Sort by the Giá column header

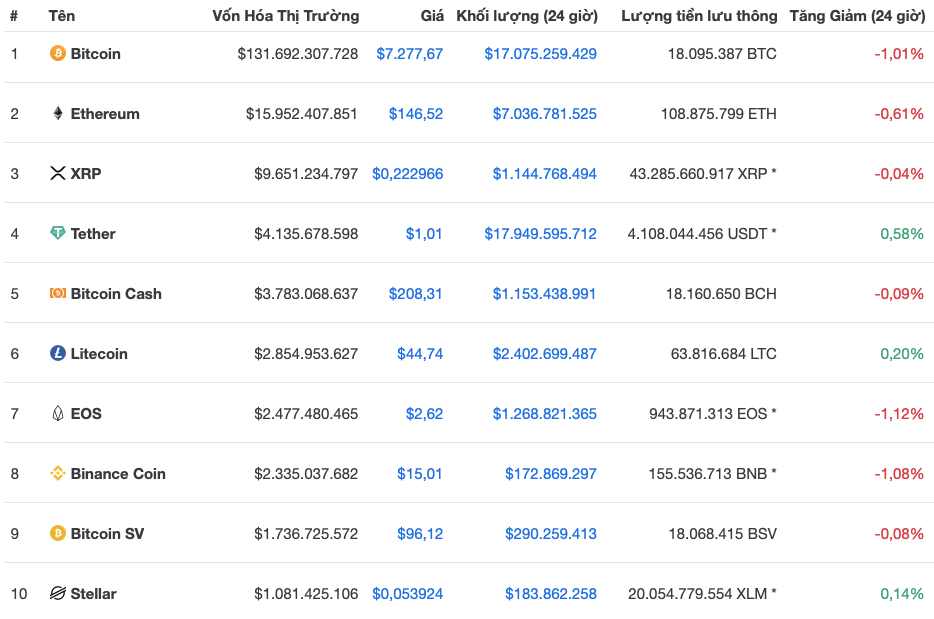point(432,15)
